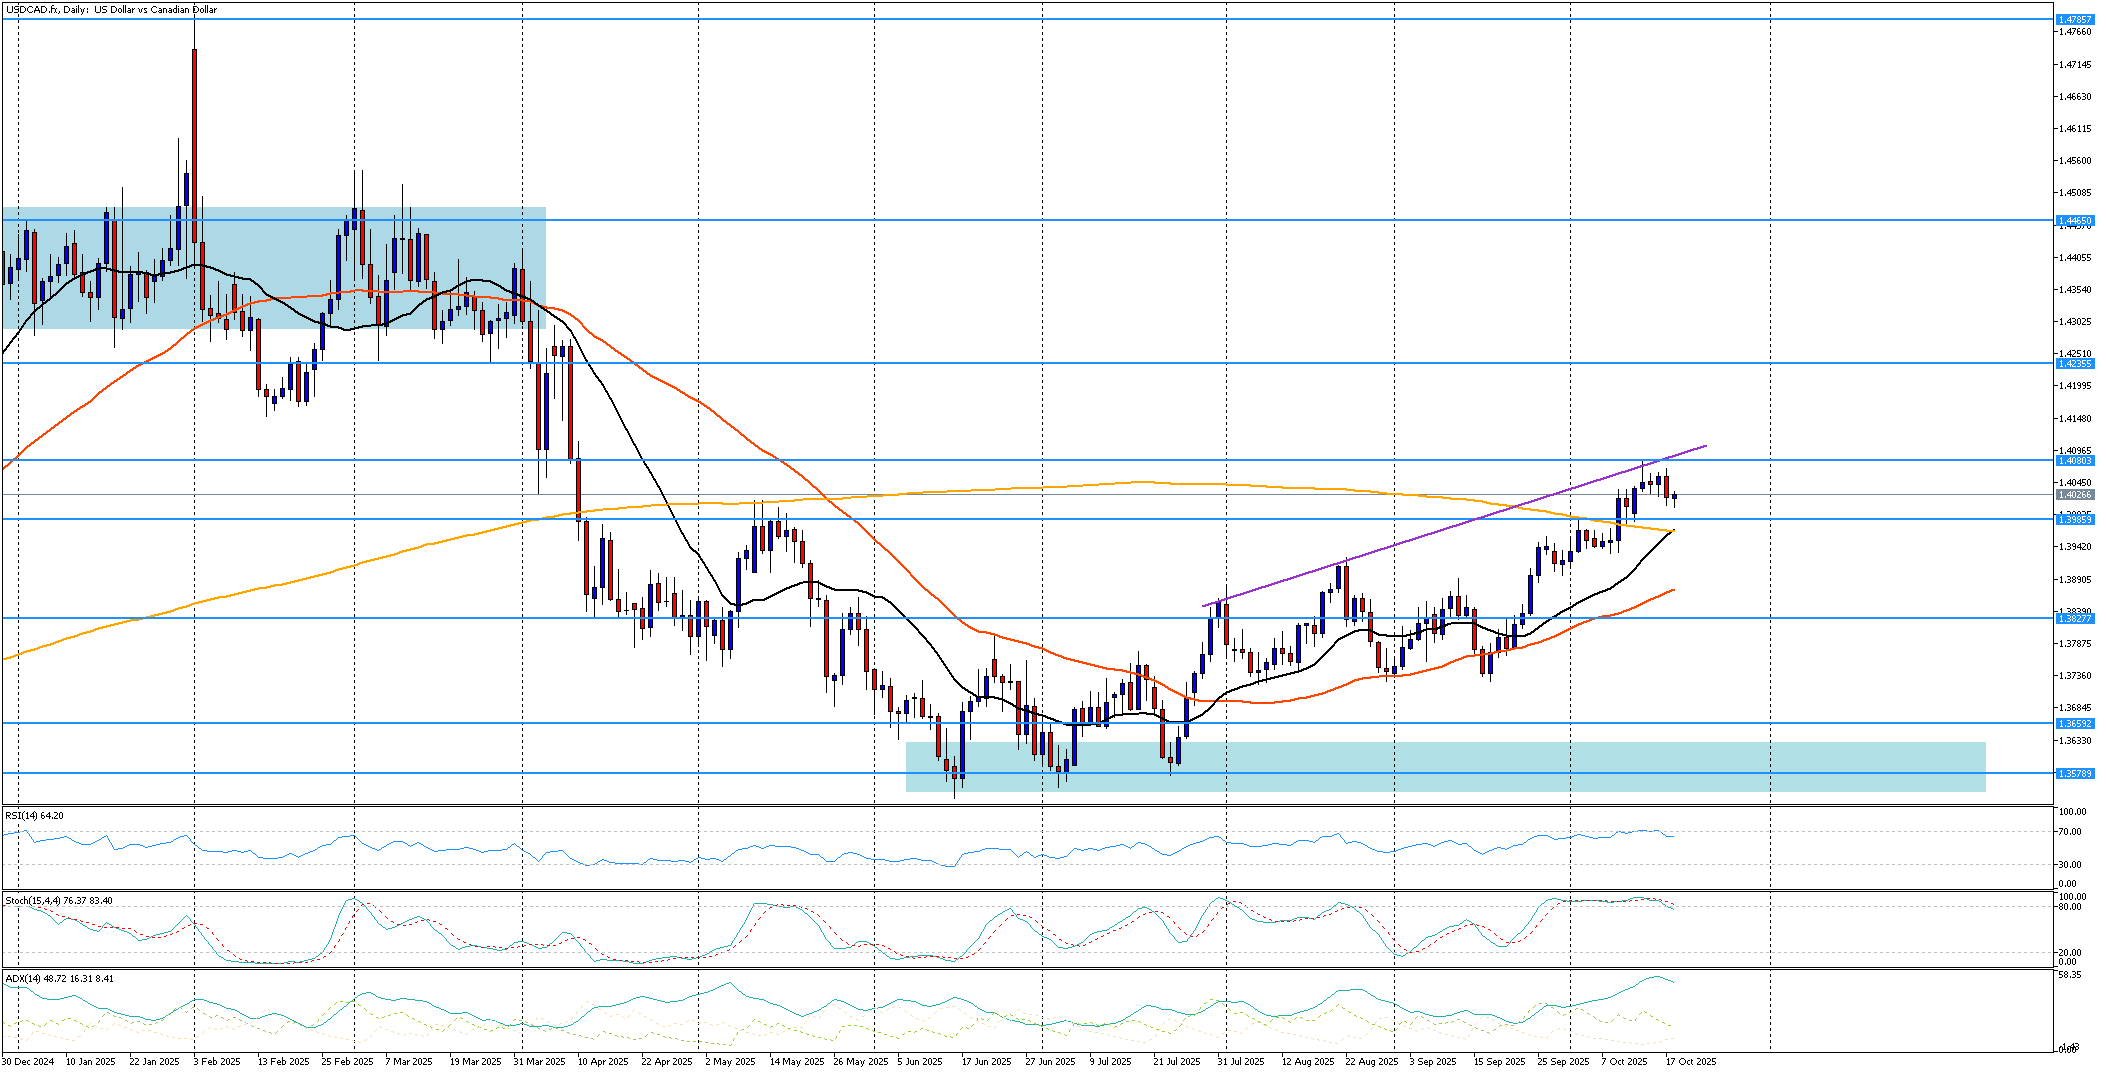The image size is (2106, 1073).
Task: Click the 1.42355 horizontal level tag
Action: pyautogui.click(x=2074, y=364)
